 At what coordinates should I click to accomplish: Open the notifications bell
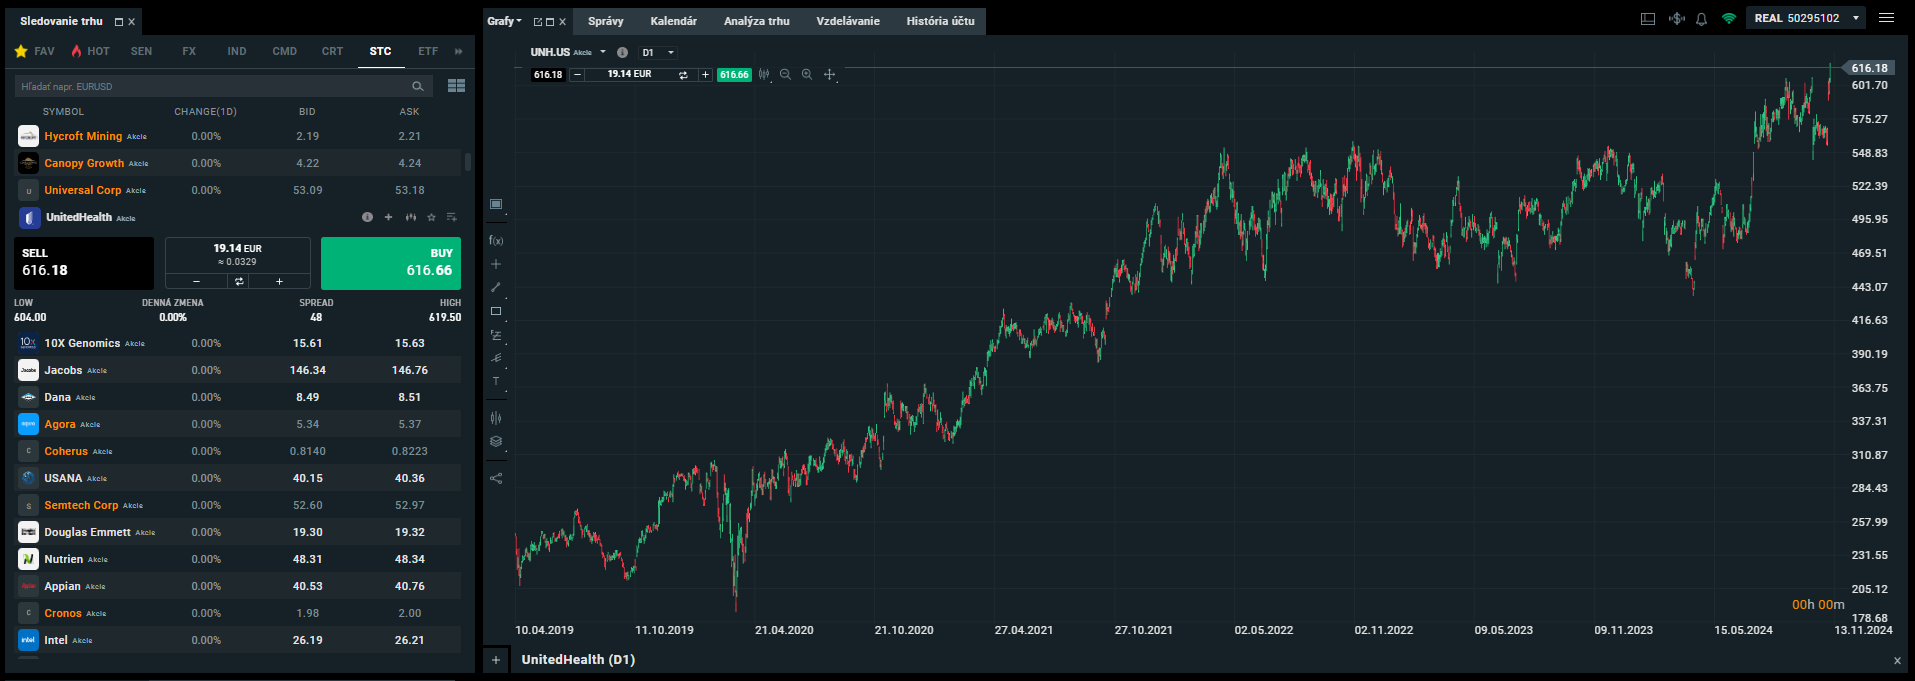[1701, 19]
